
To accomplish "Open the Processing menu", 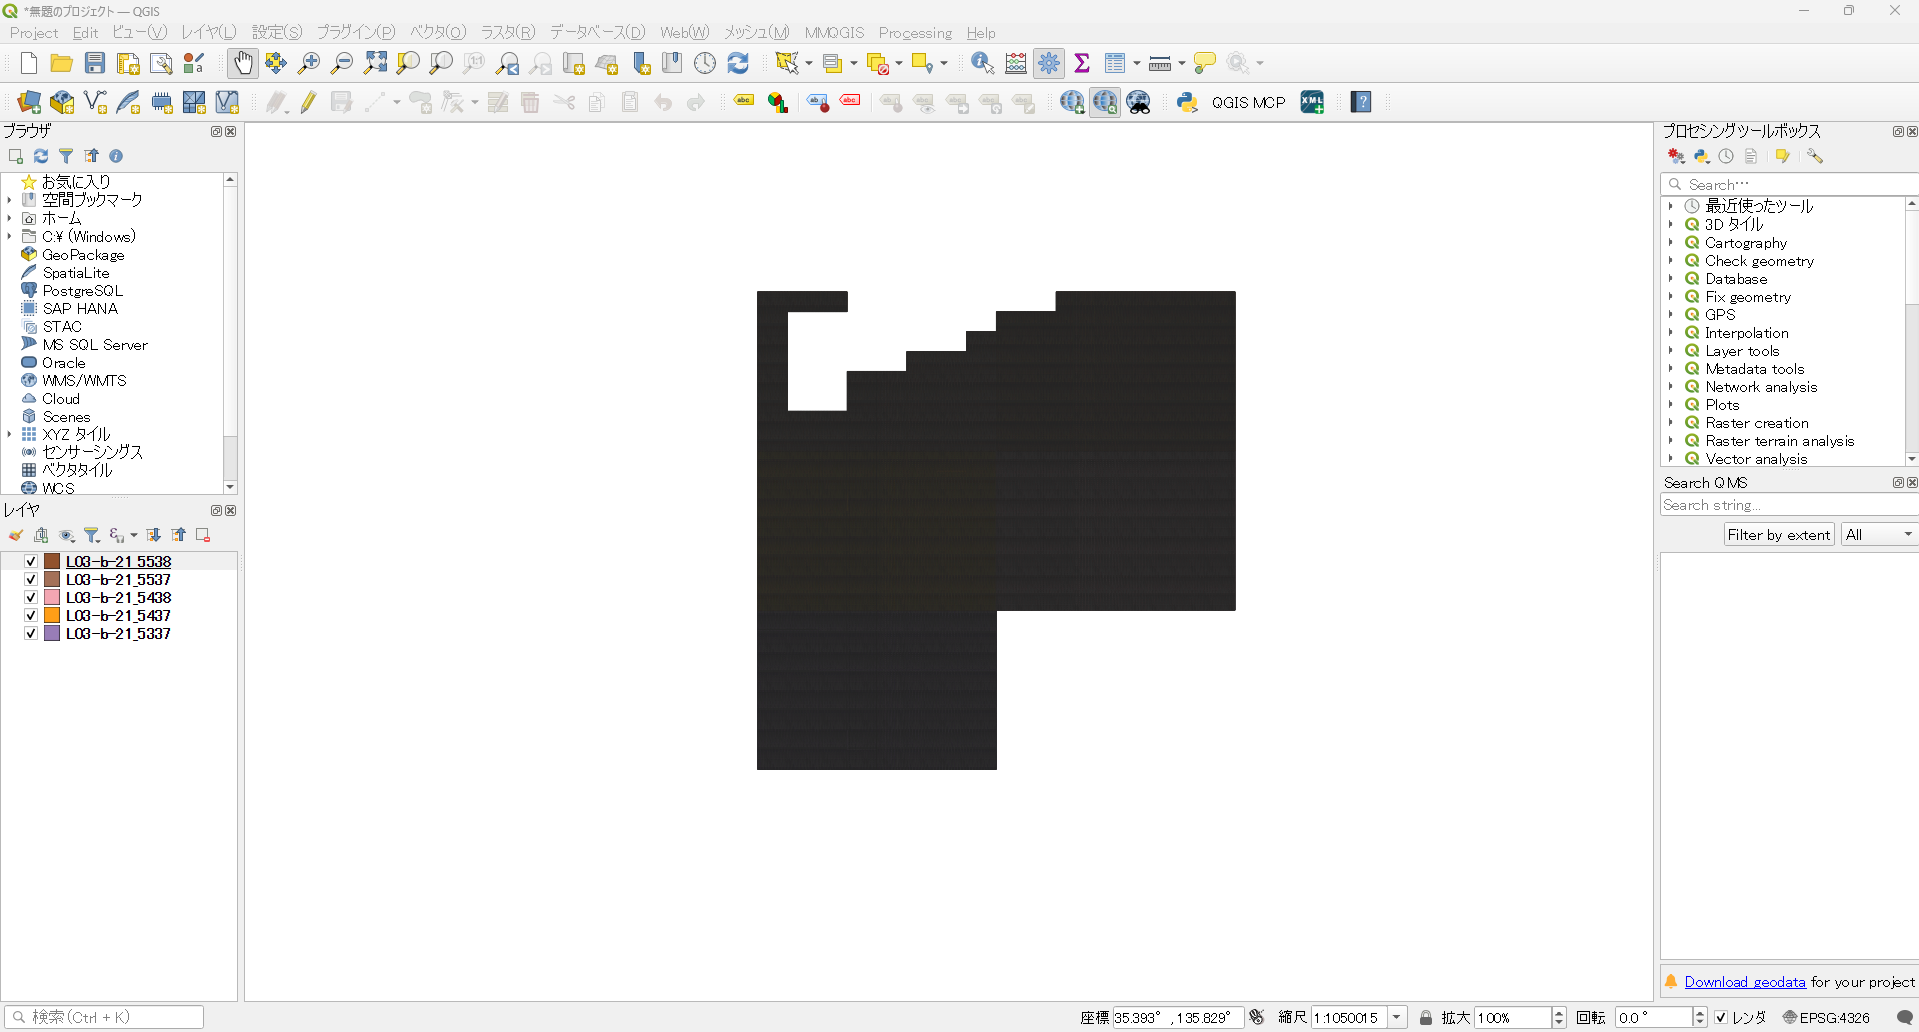I will (915, 32).
